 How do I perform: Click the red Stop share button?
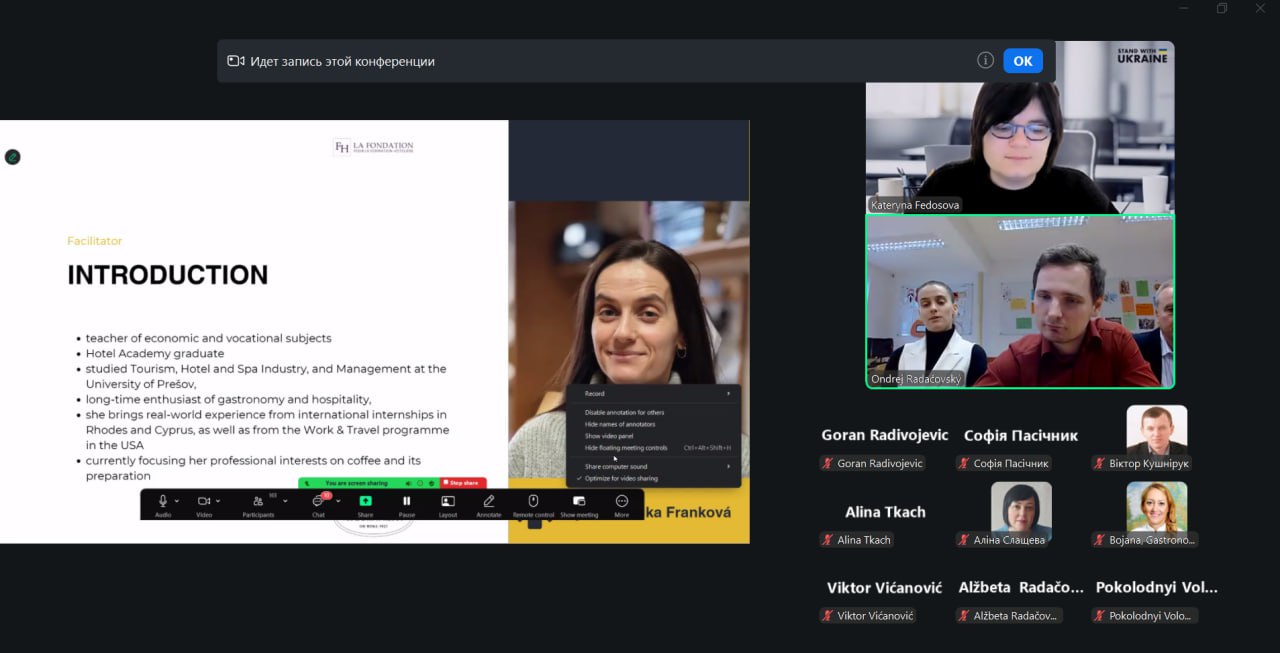pos(463,483)
